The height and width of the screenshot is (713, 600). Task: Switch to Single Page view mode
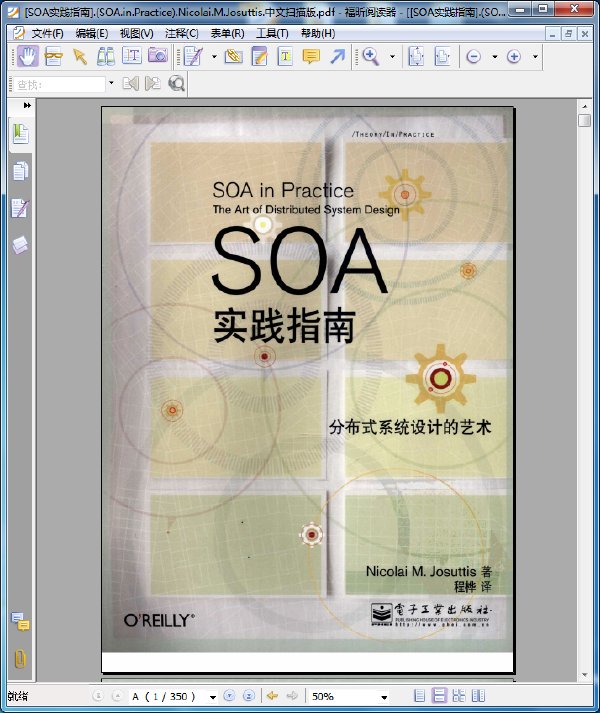click(x=419, y=696)
